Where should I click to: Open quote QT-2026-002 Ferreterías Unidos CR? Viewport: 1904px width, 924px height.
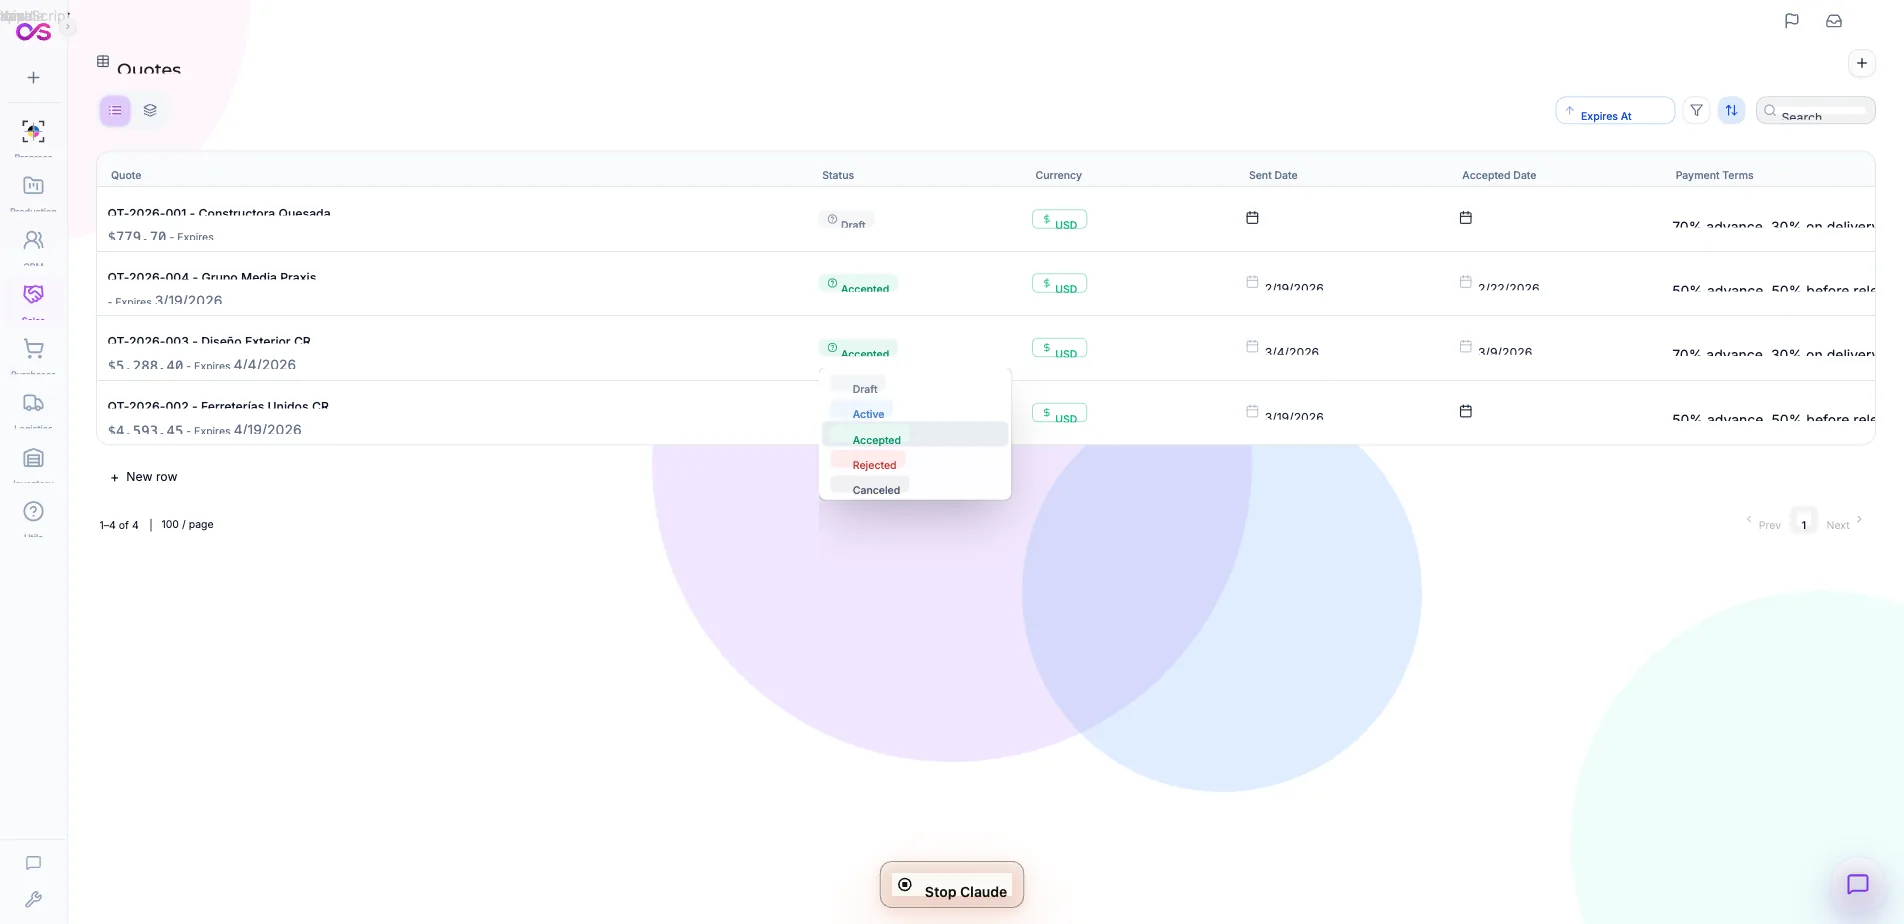click(218, 407)
